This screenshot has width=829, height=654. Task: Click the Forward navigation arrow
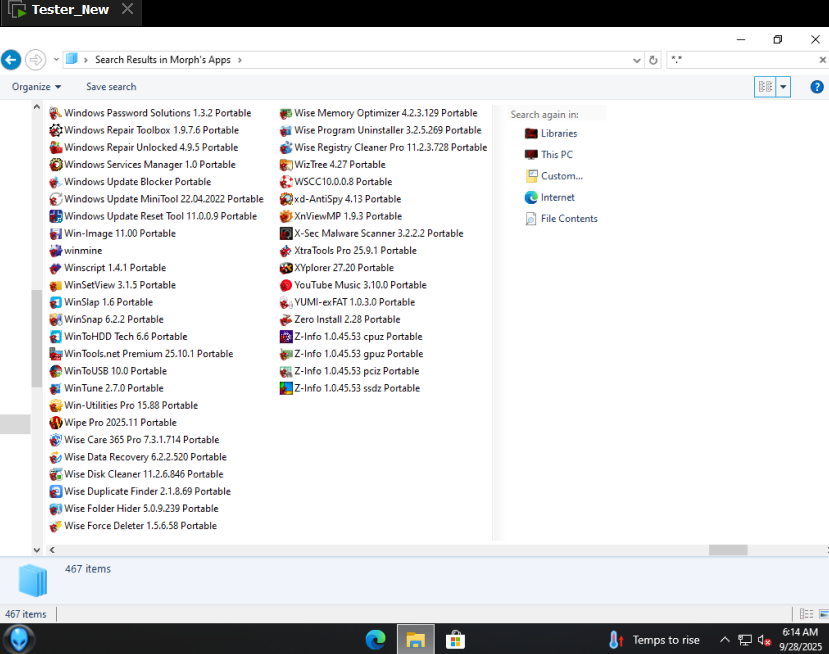click(x=35, y=60)
